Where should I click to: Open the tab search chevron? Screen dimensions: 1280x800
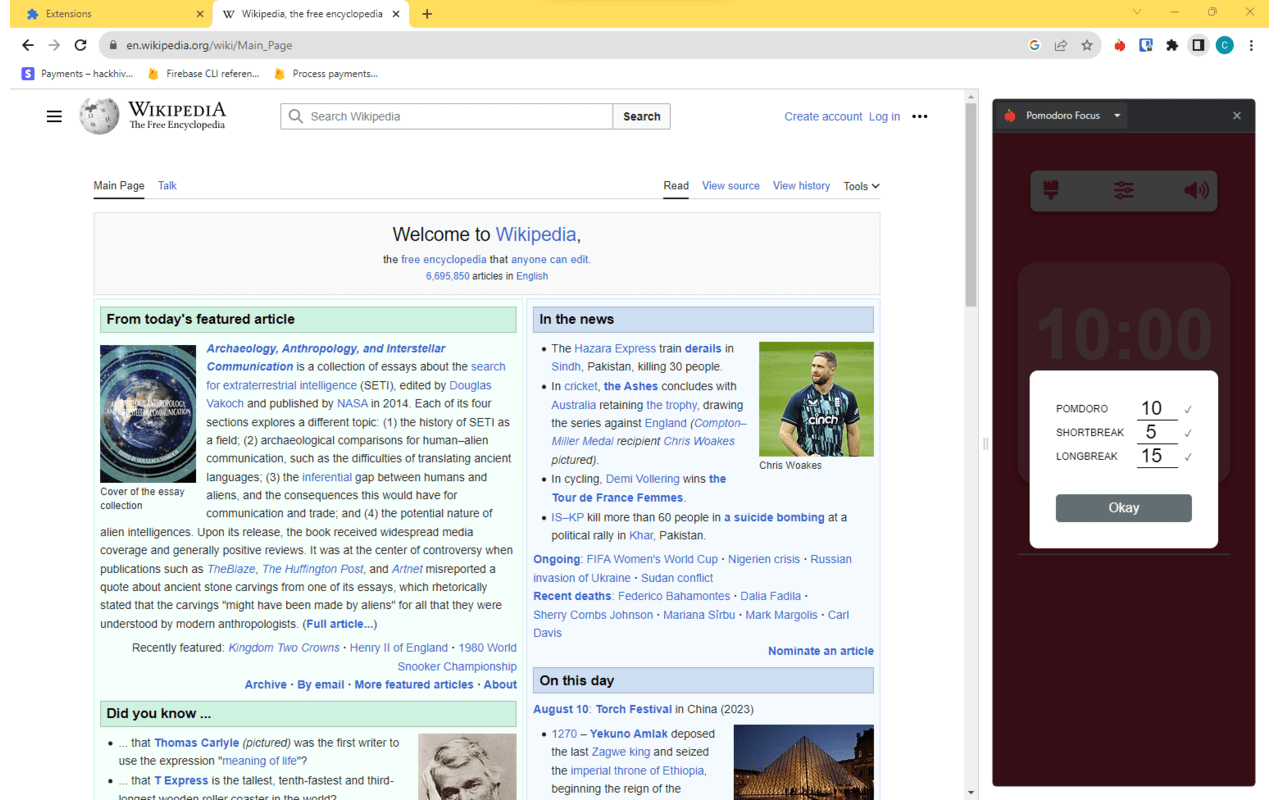click(1136, 12)
